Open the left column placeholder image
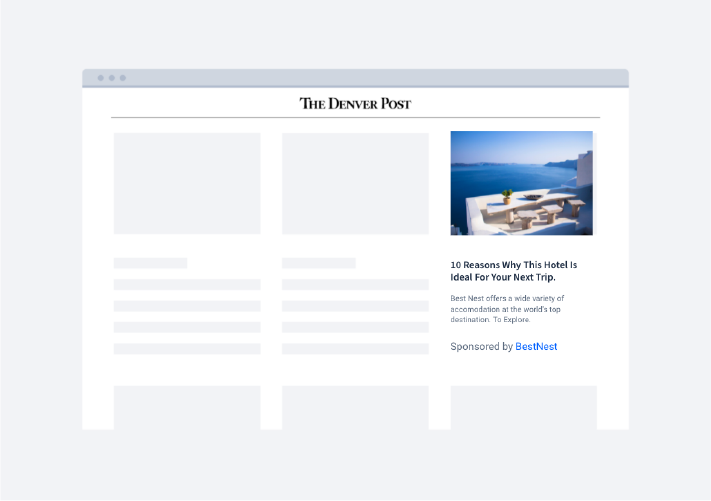The height and width of the screenshot is (501, 711). [187, 183]
